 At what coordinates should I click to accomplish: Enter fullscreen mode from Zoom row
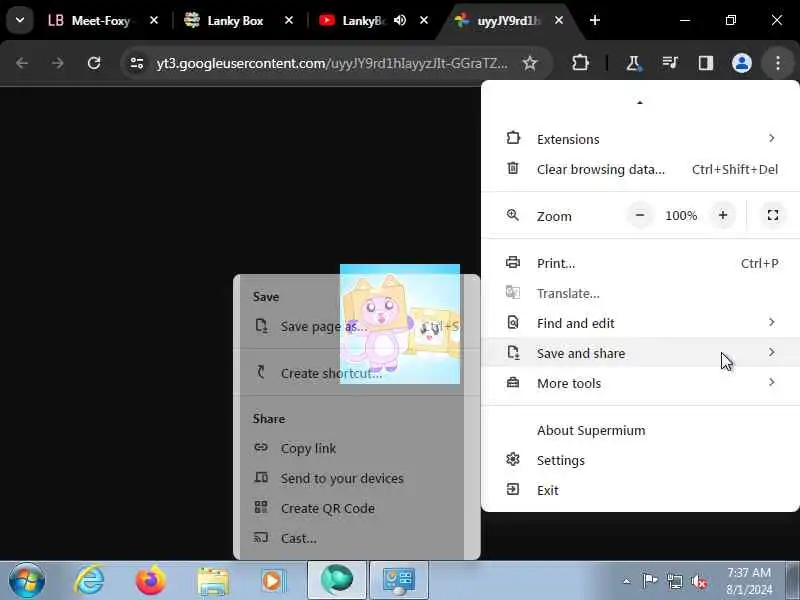click(772, 215)
